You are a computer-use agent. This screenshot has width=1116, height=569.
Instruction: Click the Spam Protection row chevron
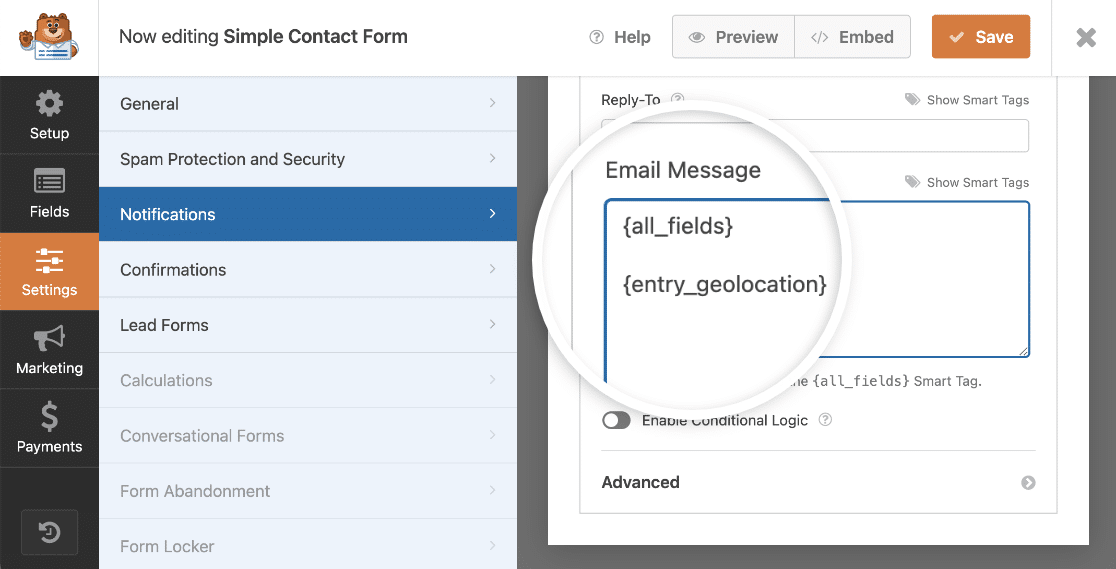coord(493,158)
